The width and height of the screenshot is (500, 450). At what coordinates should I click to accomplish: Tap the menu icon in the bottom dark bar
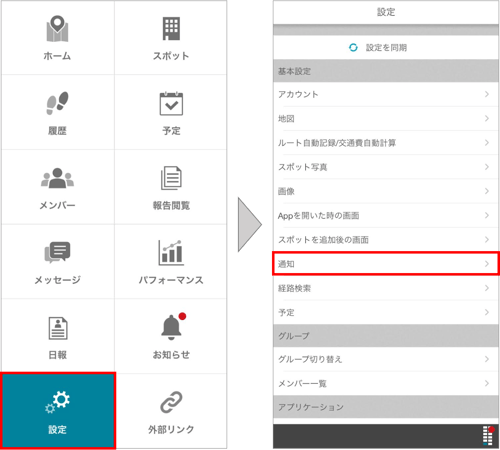click(x=488, y=435)
